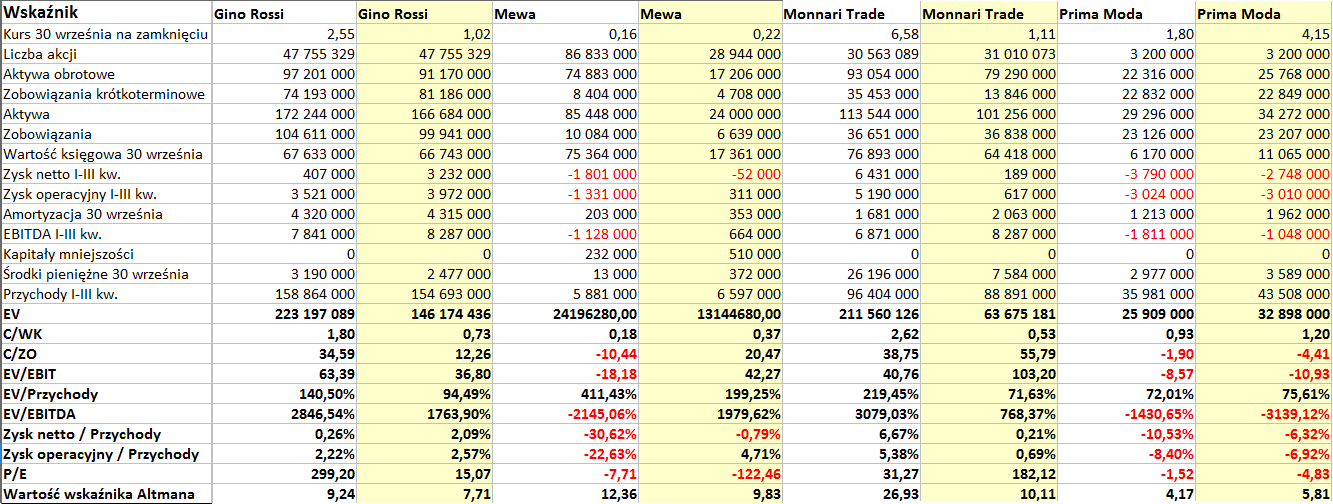The width and height of the screenshot is (1333, 504).
Task: Click the EV/EBITDA cell '-3139,12%'
Action: coord(1264,414)
